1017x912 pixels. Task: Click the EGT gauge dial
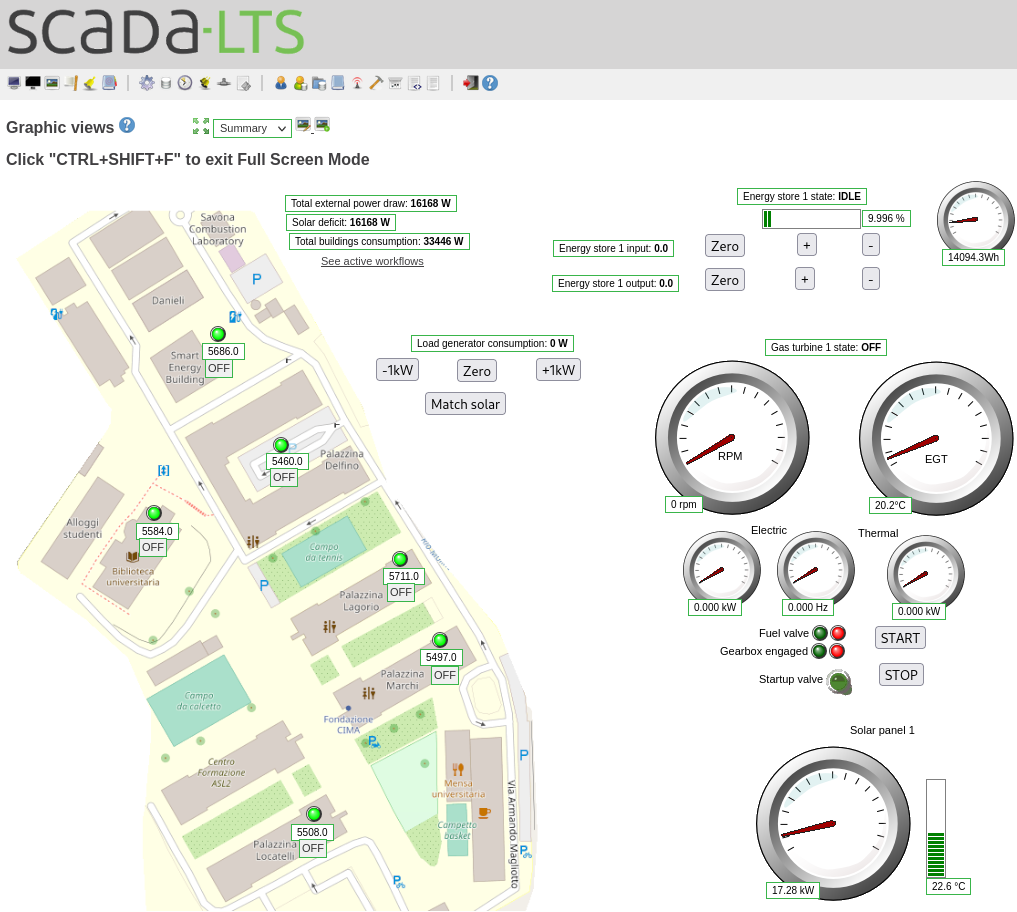[936, 438]
